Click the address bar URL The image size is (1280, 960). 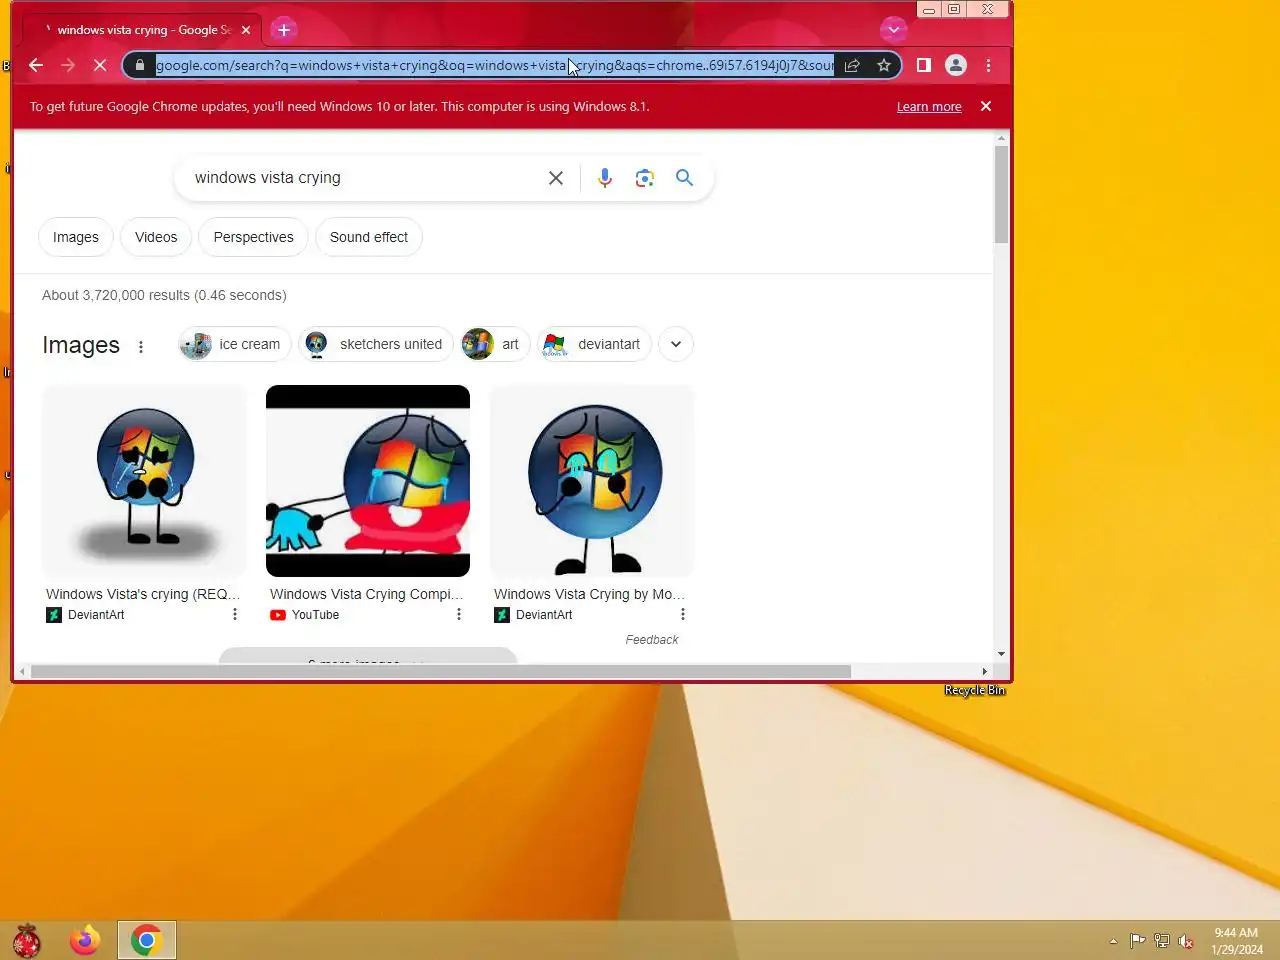coord(495,65)
